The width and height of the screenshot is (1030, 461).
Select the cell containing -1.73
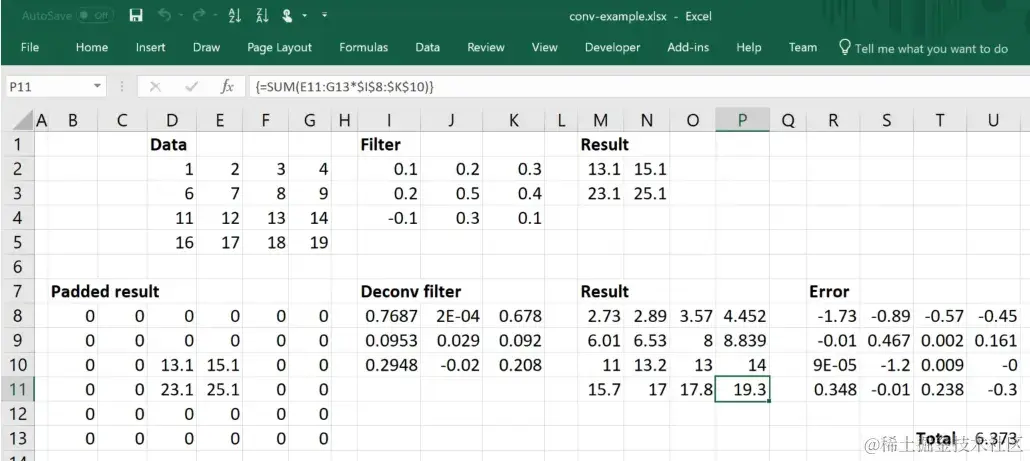coord(833,316)
